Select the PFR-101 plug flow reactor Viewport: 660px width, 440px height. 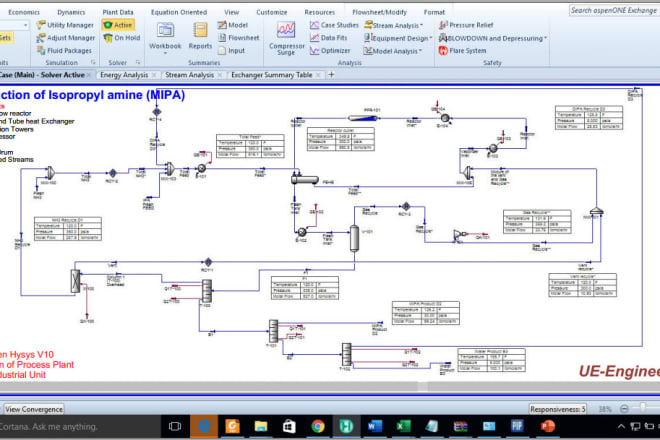(x=363, y=118)
